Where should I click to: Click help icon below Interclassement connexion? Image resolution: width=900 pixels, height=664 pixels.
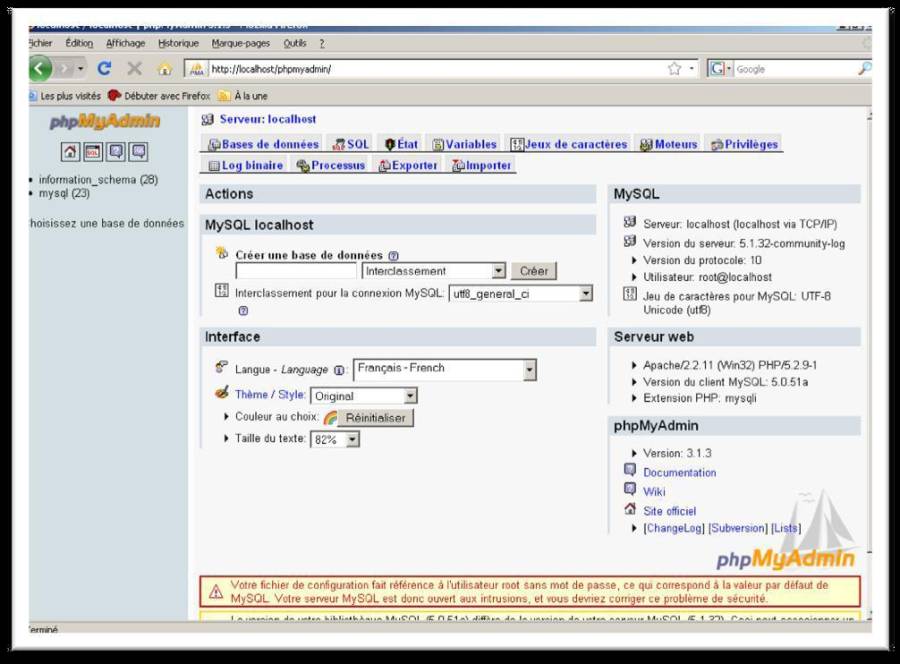tap(243, 310)
